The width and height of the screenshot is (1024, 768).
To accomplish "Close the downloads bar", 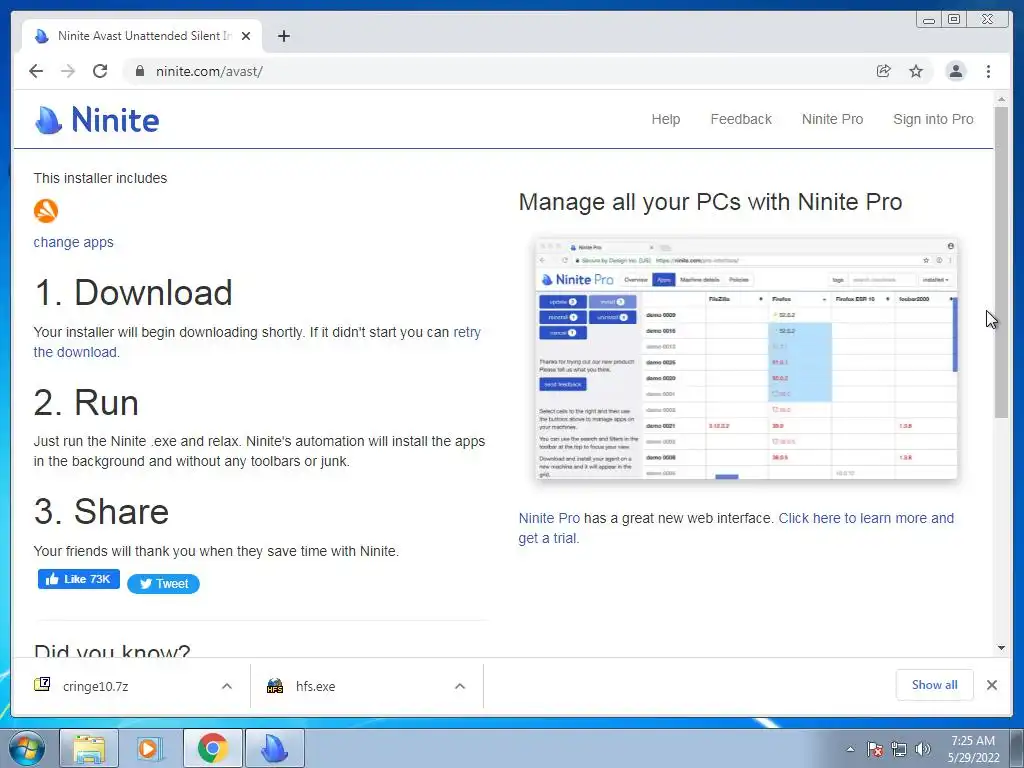I will 991,685.
